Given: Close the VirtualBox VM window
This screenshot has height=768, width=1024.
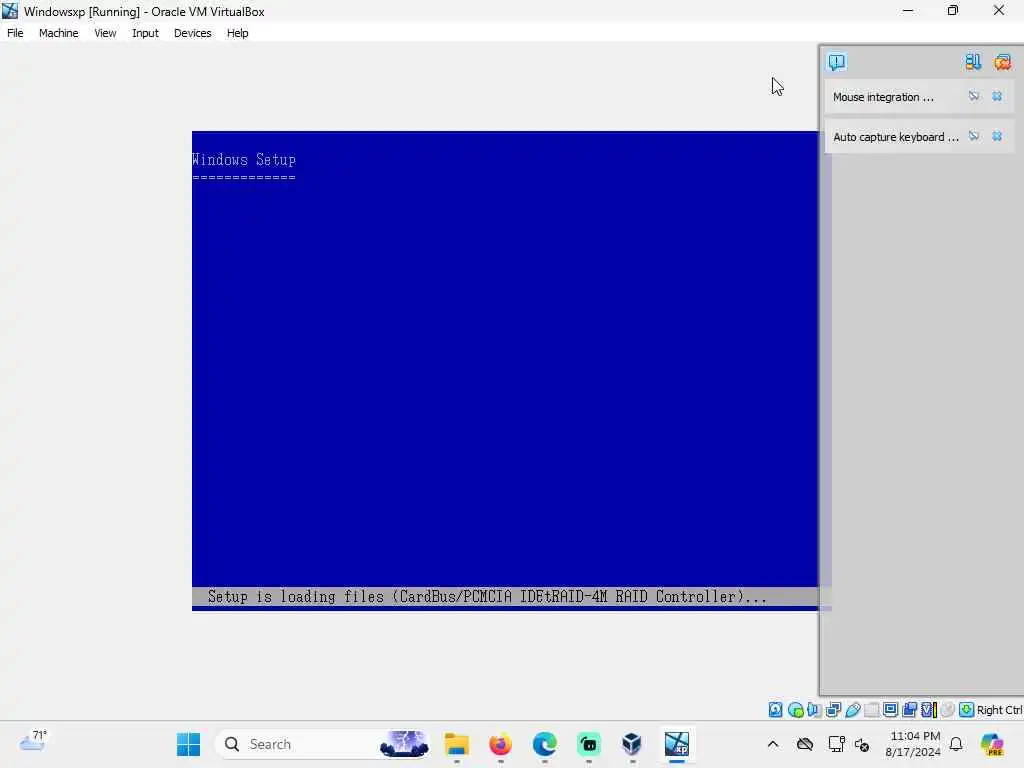Looking at the screenshot, I should [x=999, y=11].
